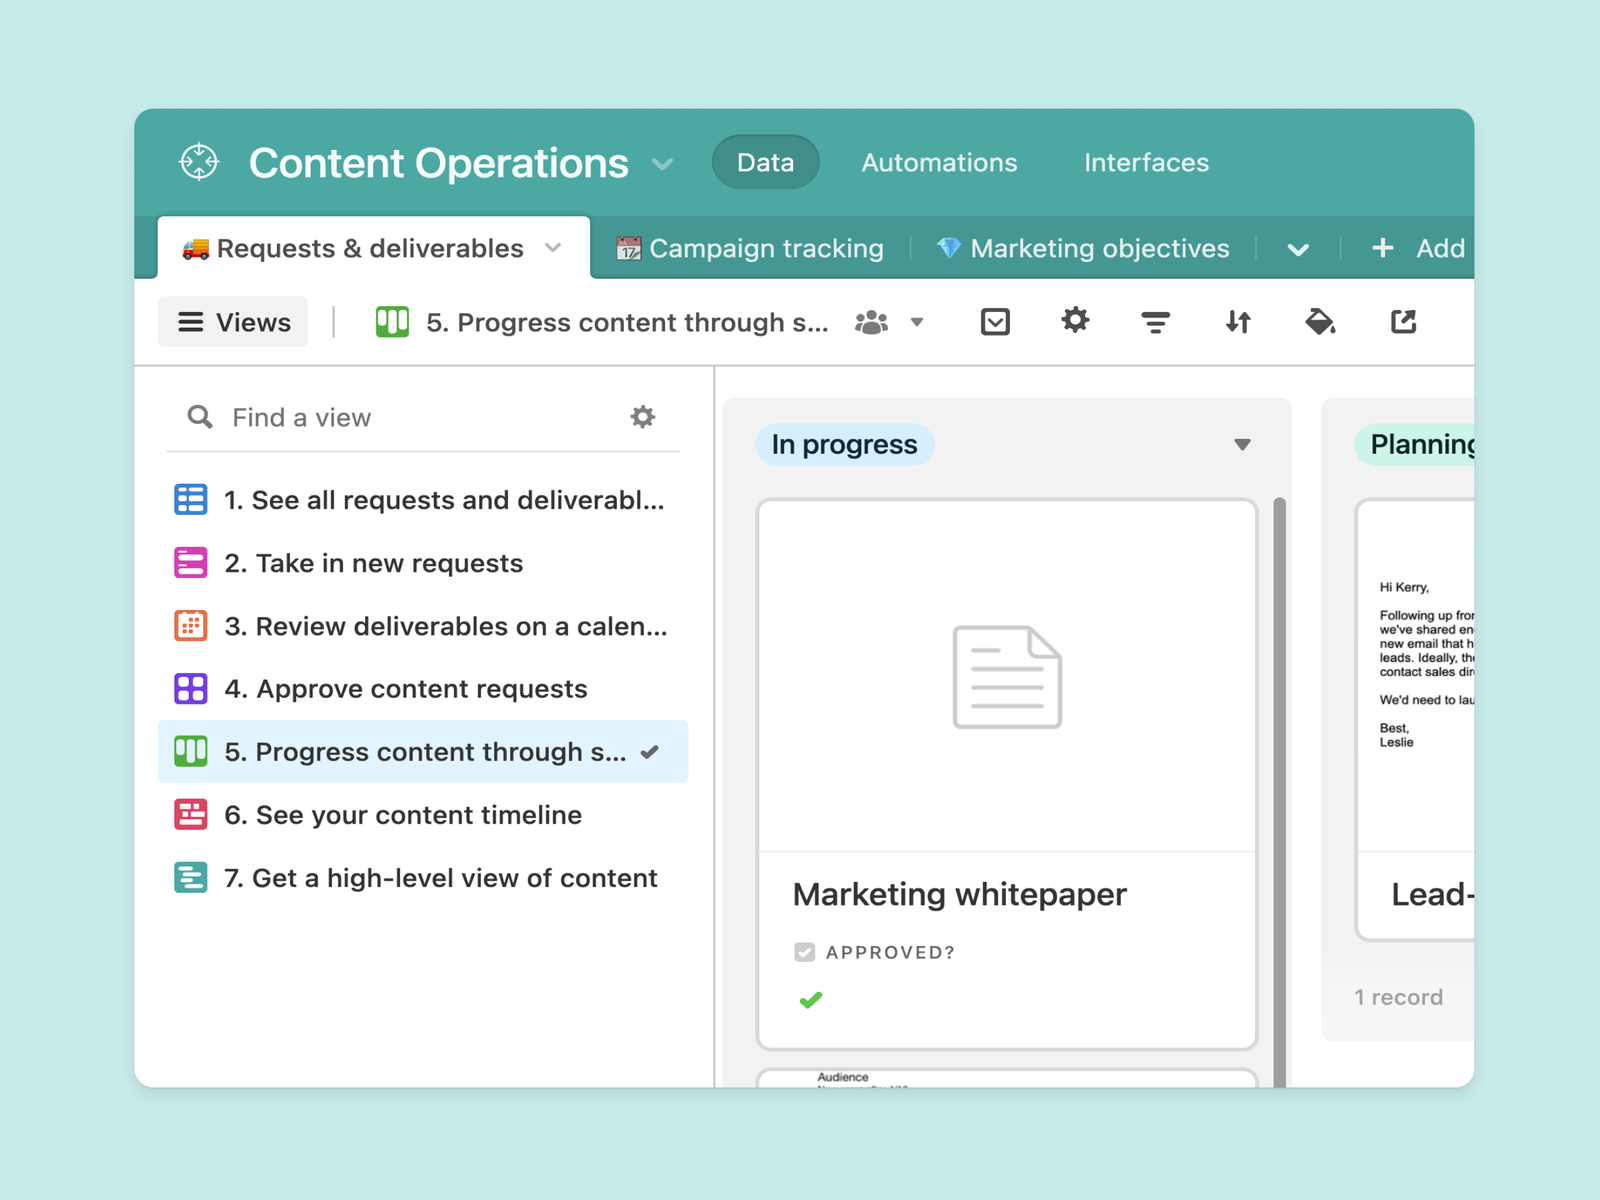The height and width of the screenshot is (1200, 1600).
Task: Switch to the Data tab
Action: click(765, 162)
